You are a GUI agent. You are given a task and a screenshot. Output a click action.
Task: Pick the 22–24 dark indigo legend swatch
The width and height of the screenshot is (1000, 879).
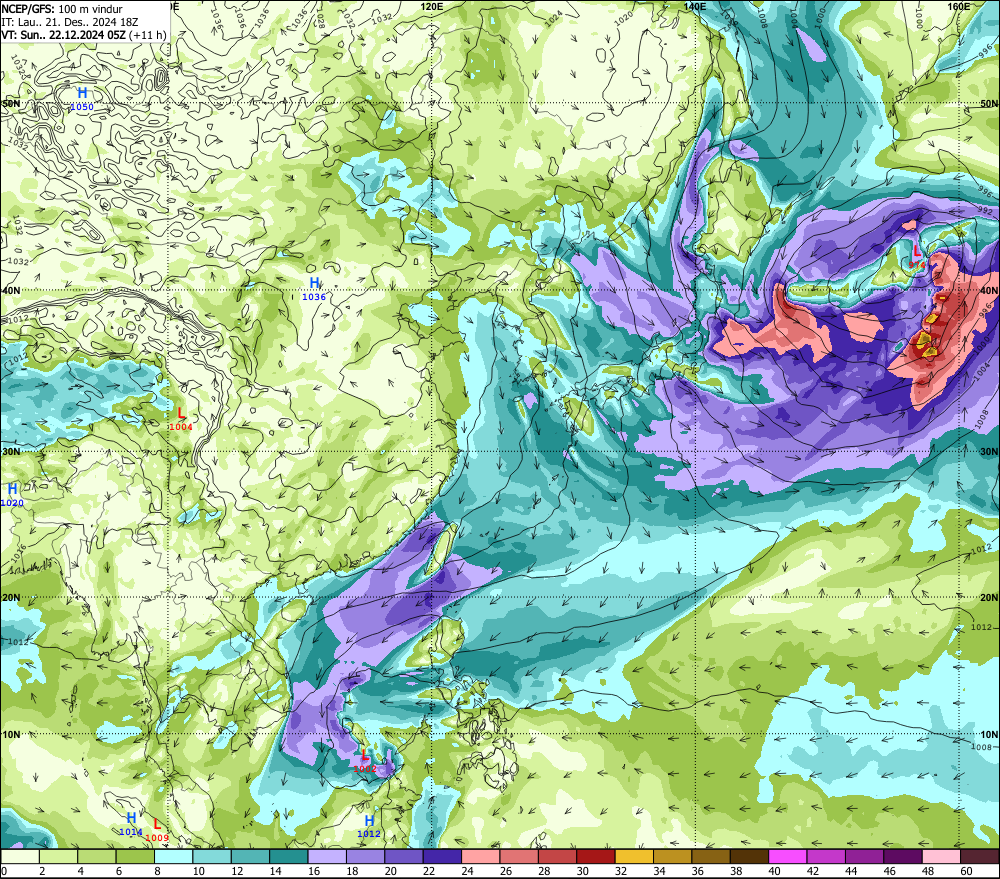(x=442, y=856)
